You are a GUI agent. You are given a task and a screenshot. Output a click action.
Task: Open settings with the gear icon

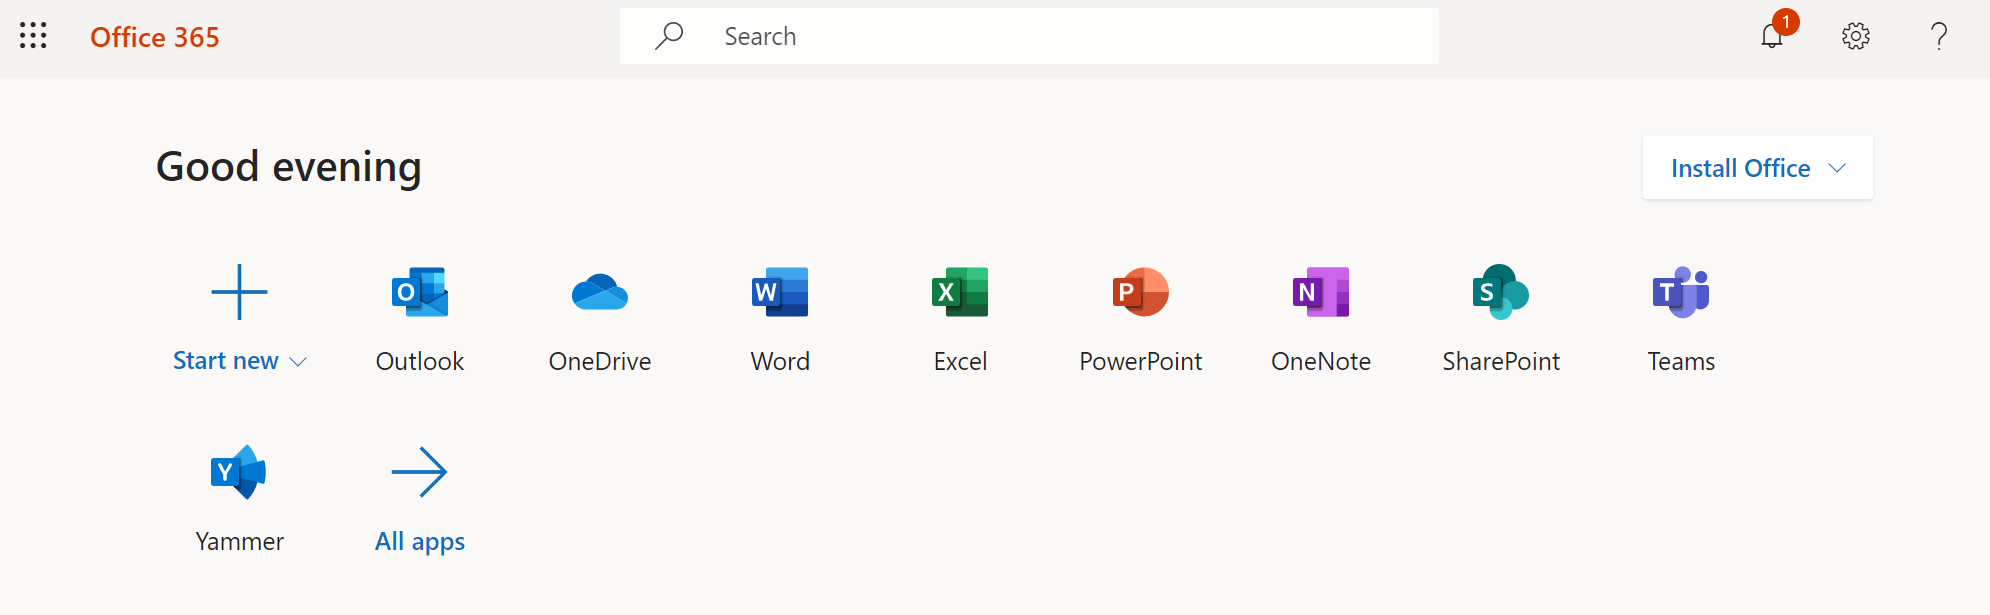pyautogui.click(x=1856, y=37)
